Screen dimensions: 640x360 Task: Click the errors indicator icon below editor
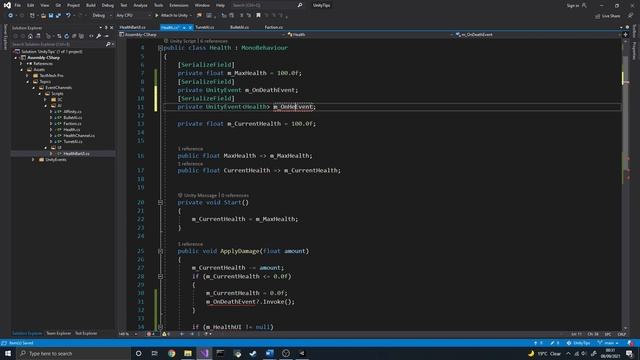[x=149, y=334]
